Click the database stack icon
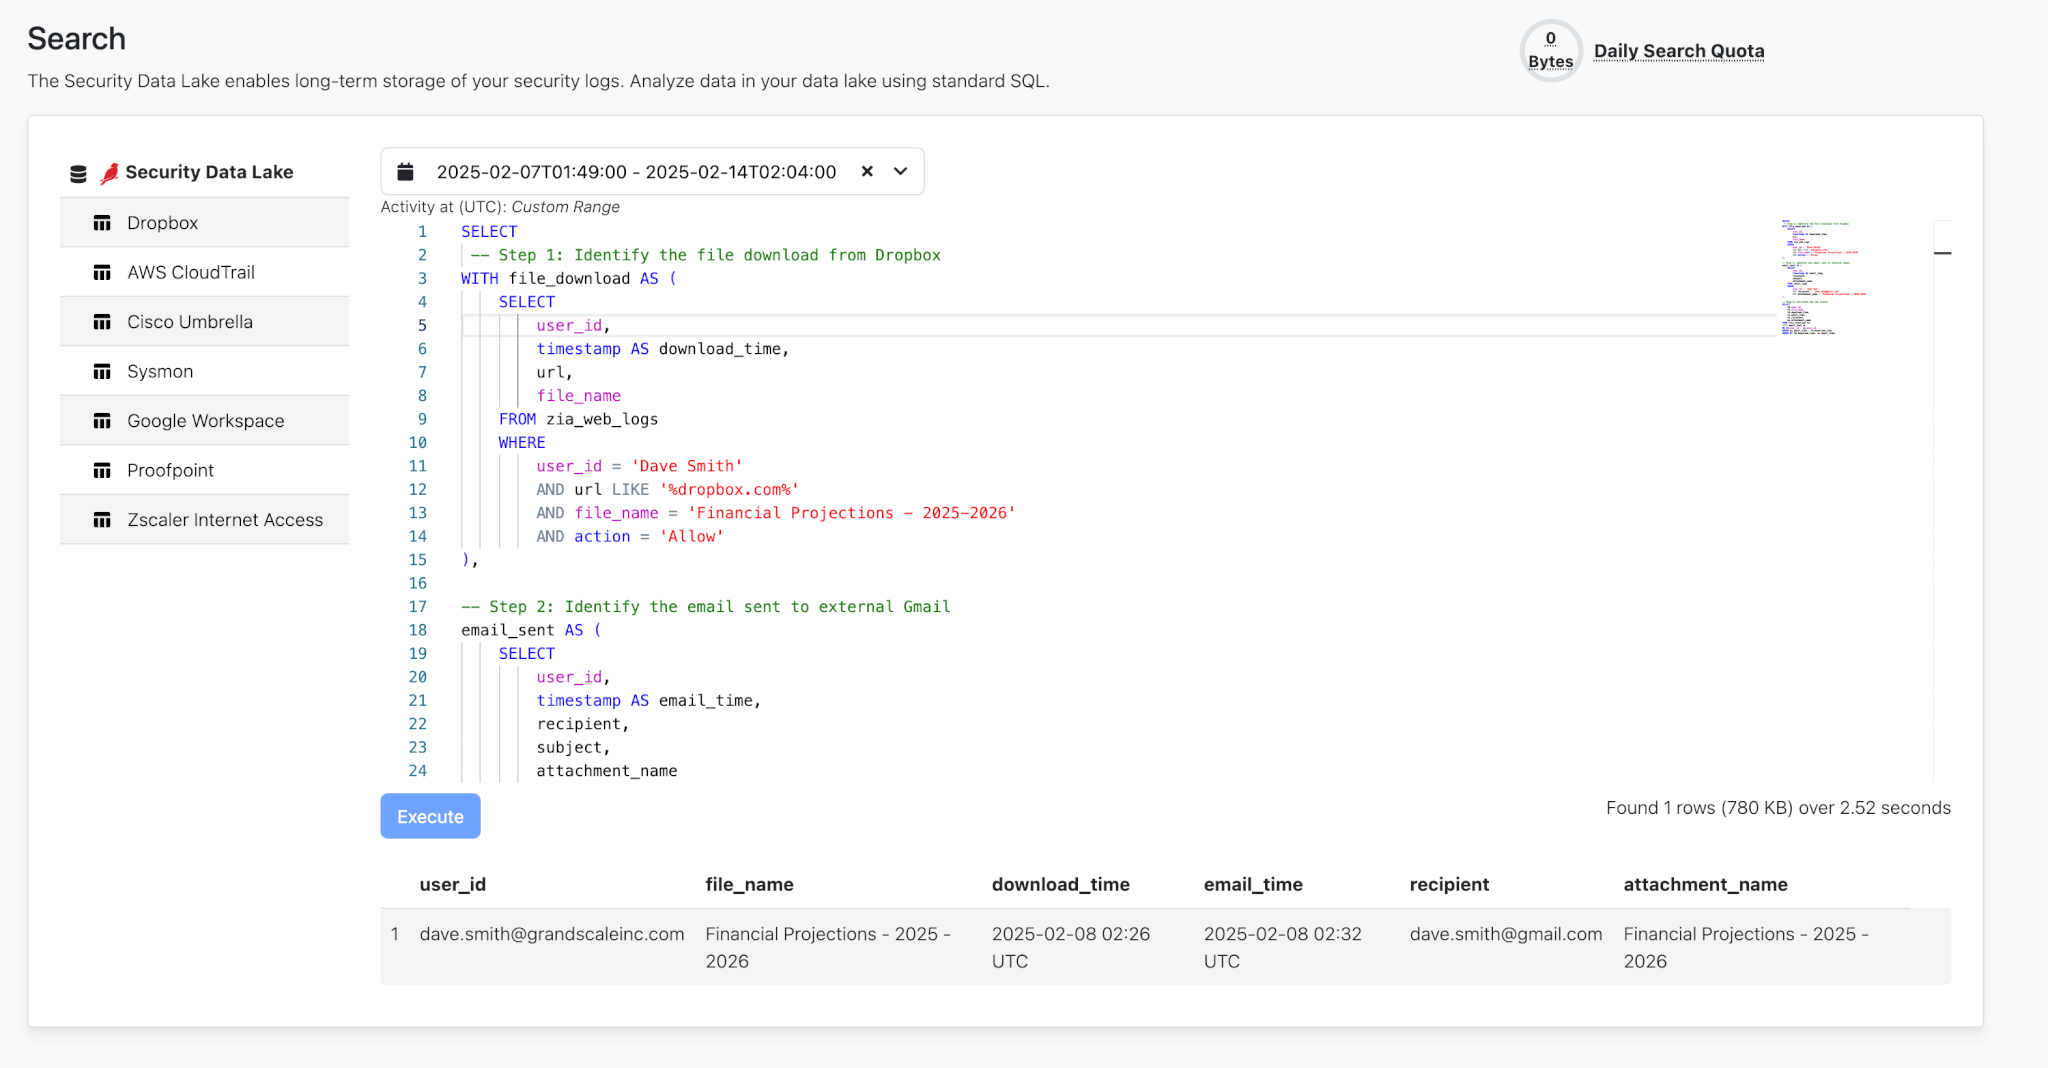Viewport: 2048px width, 1068px height. [78, 174]
